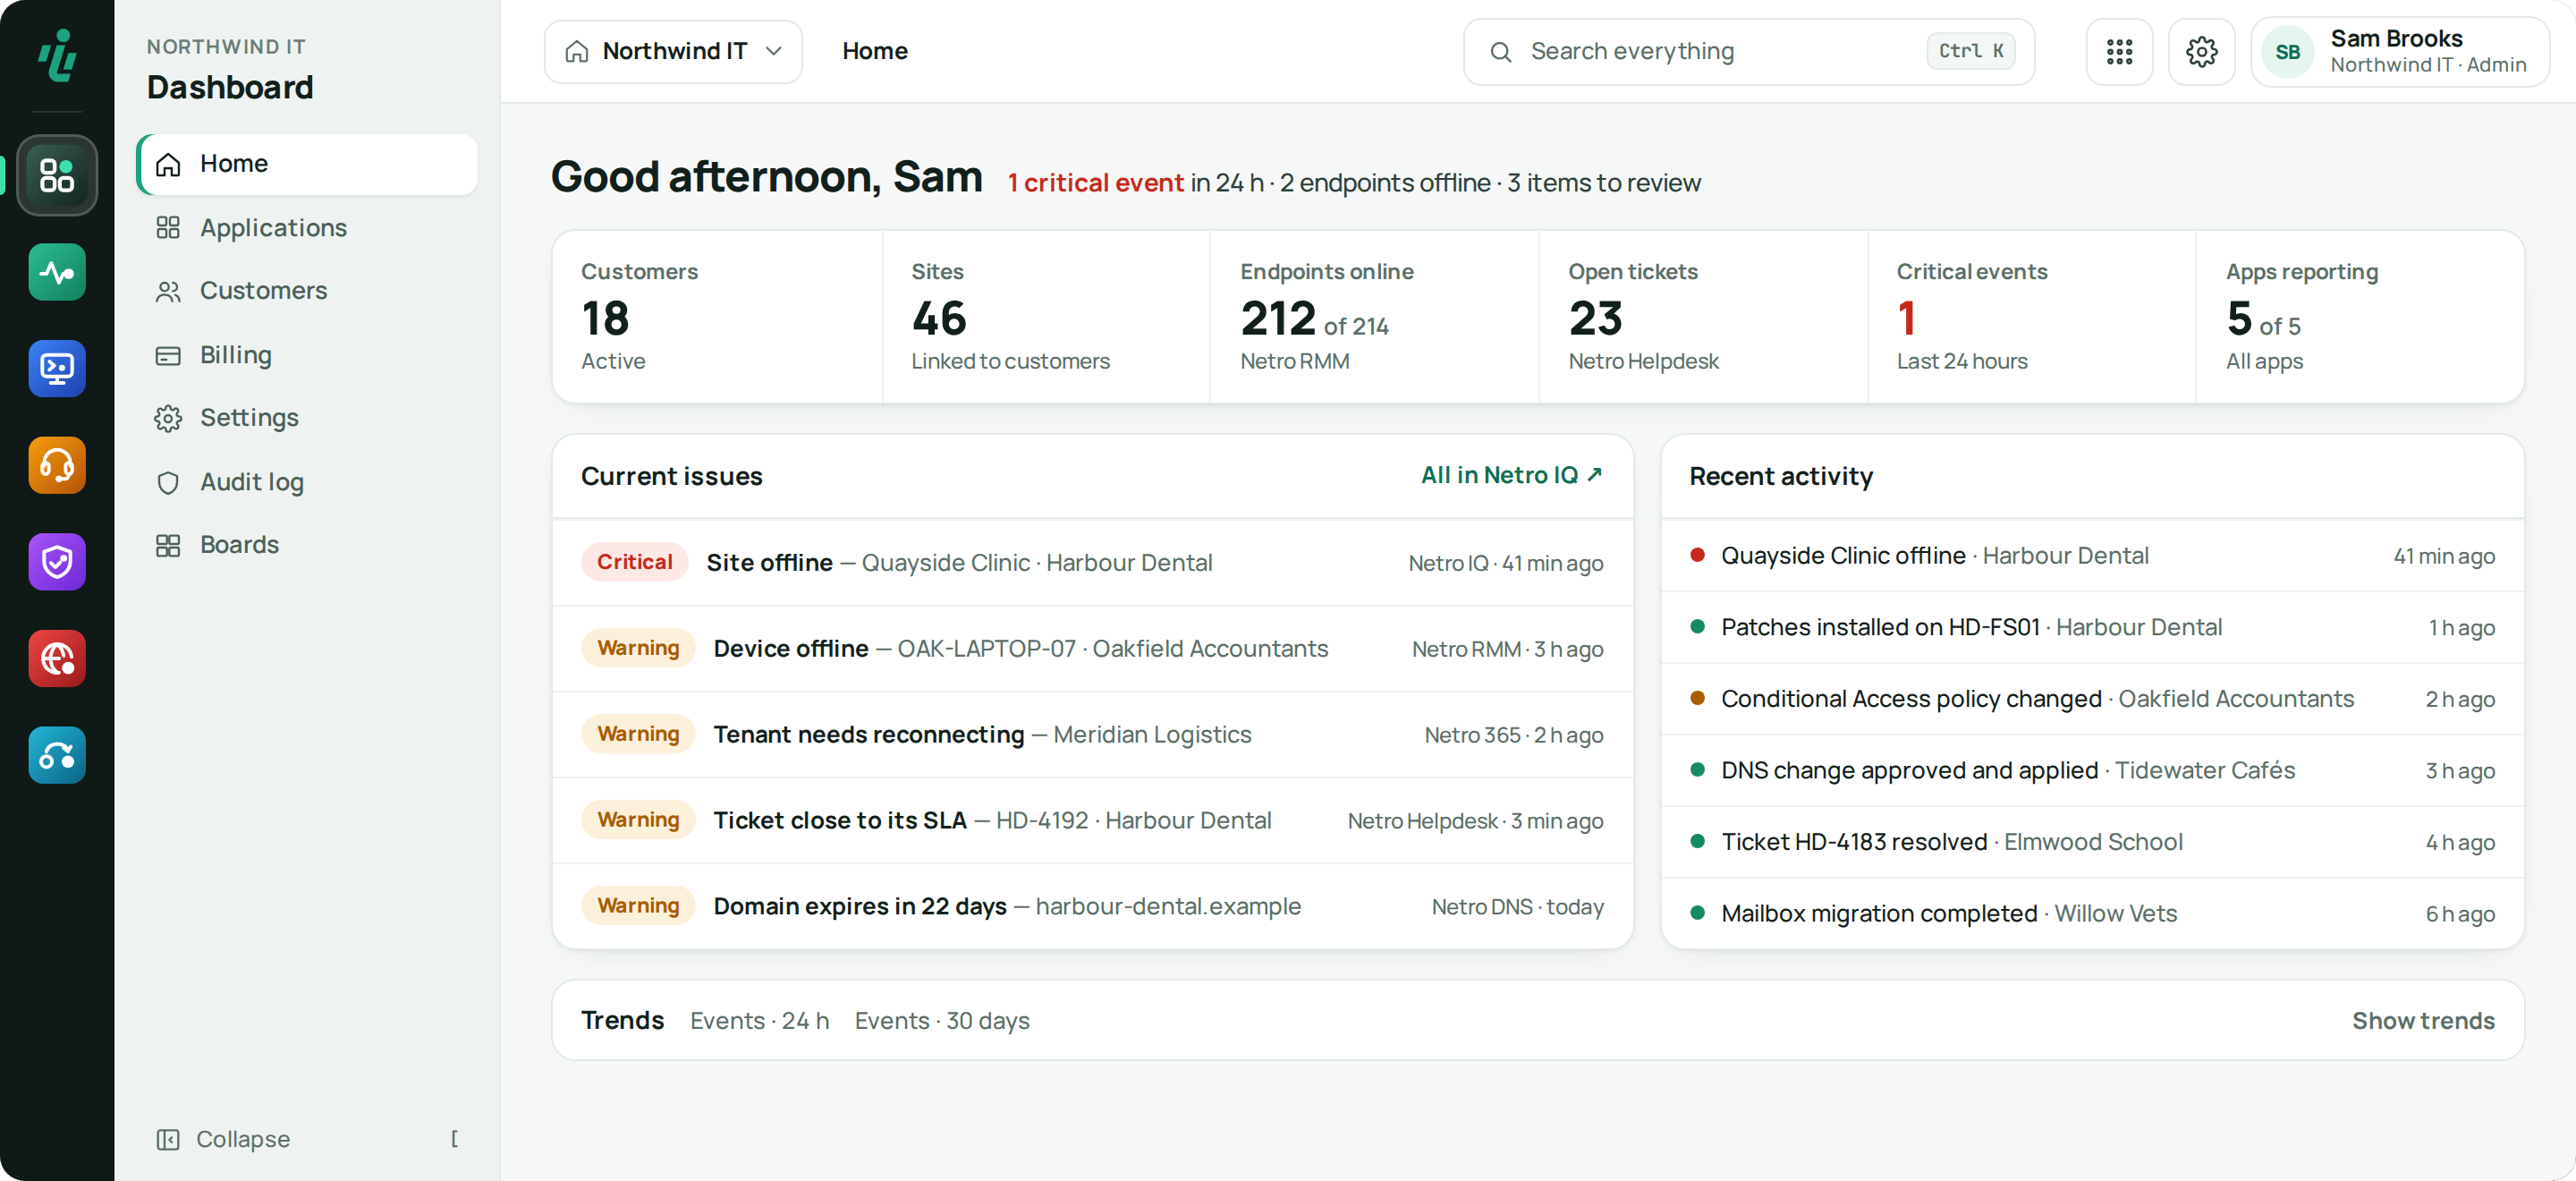The width and height of the screenshot is (2576, 1181).
Task: Open the Ticket close to its SLA issue
Action: pyautogui.click(x=1092, y=821)
